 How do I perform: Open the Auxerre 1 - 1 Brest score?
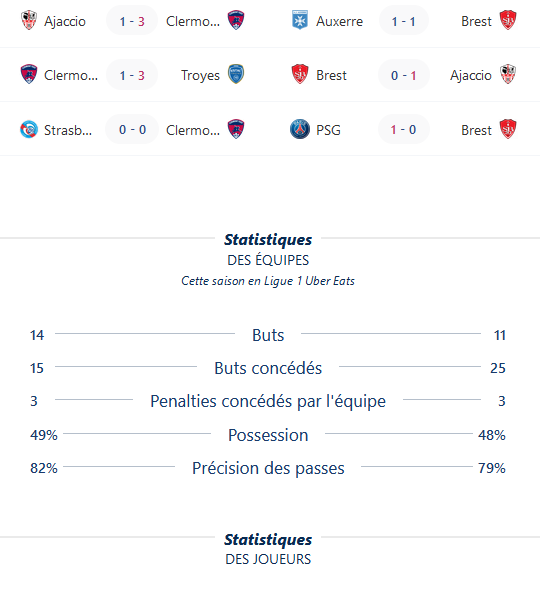click(403, 21)
